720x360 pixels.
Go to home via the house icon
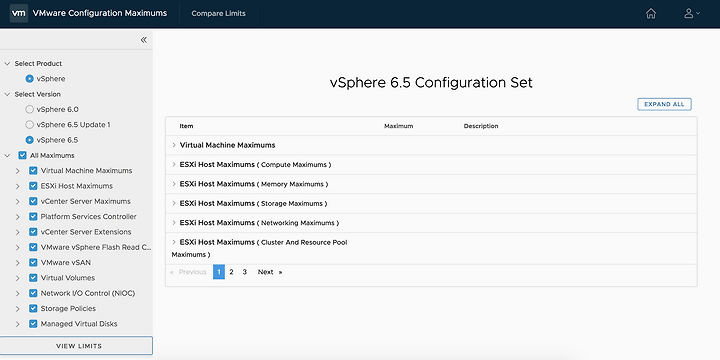coord(651,13)
